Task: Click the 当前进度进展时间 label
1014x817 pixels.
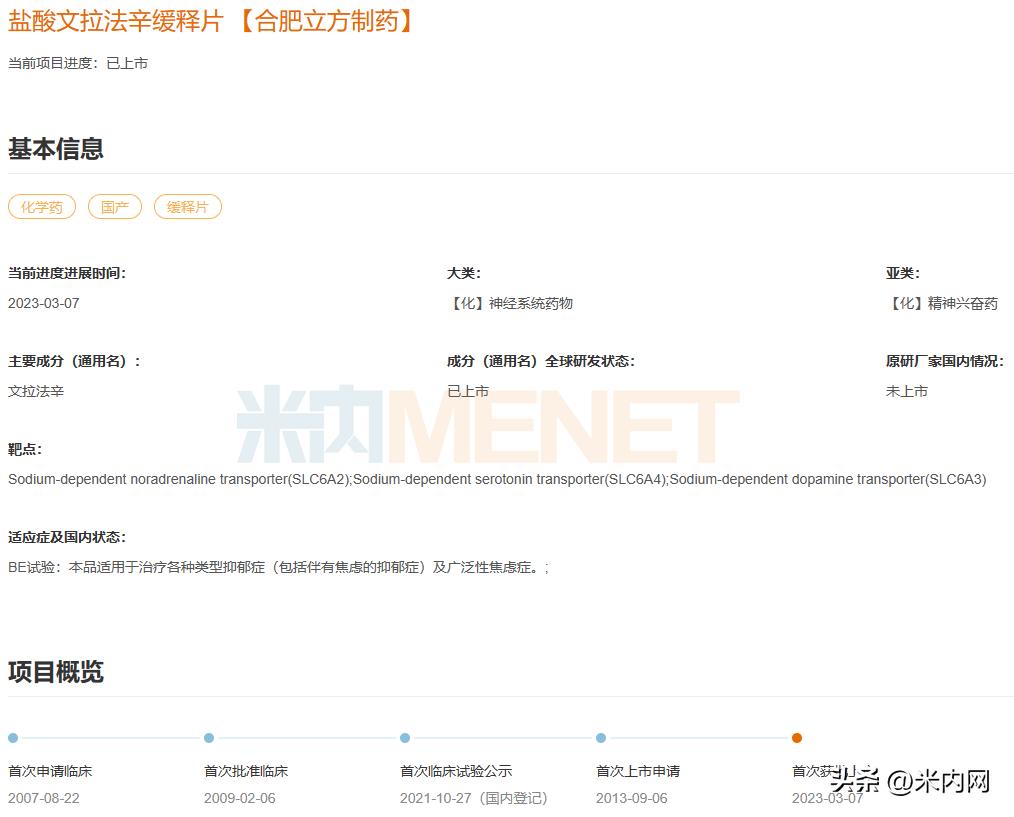Action: (x=67, y=274)
